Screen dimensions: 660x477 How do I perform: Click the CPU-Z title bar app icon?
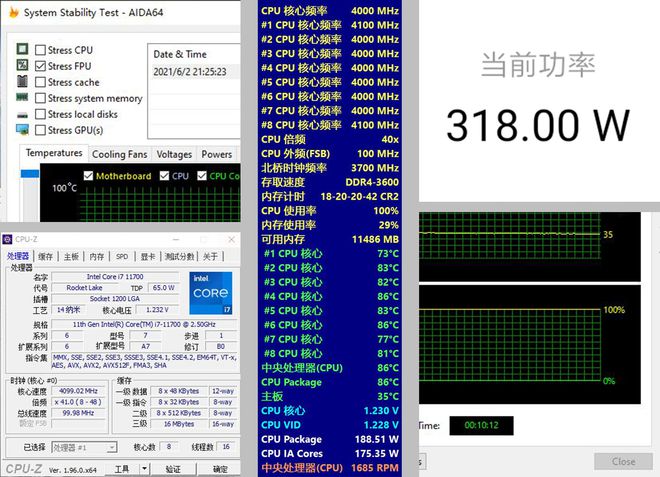8,240
